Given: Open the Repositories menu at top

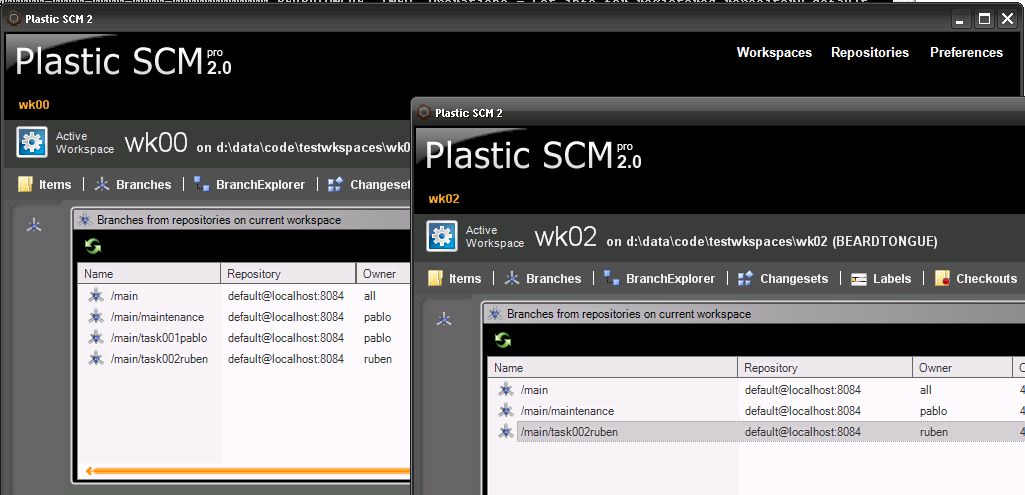Looking at the screenshot, I should pos(869,52).
